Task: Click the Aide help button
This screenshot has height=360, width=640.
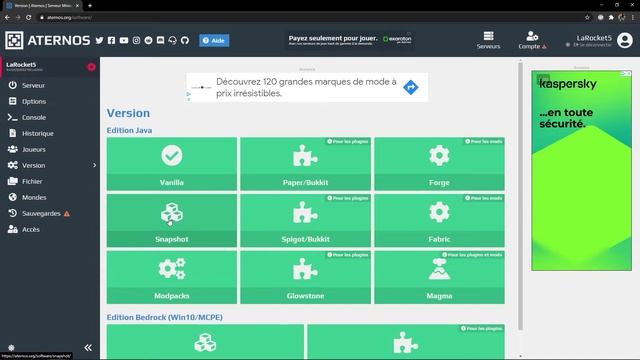Action: pos(214,40)
